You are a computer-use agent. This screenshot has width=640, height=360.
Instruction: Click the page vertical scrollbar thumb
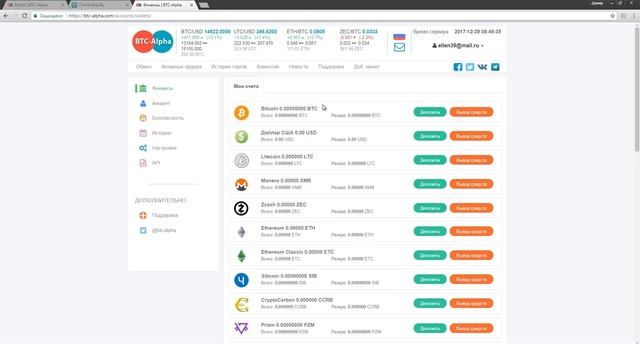click(x=637, y=90)
